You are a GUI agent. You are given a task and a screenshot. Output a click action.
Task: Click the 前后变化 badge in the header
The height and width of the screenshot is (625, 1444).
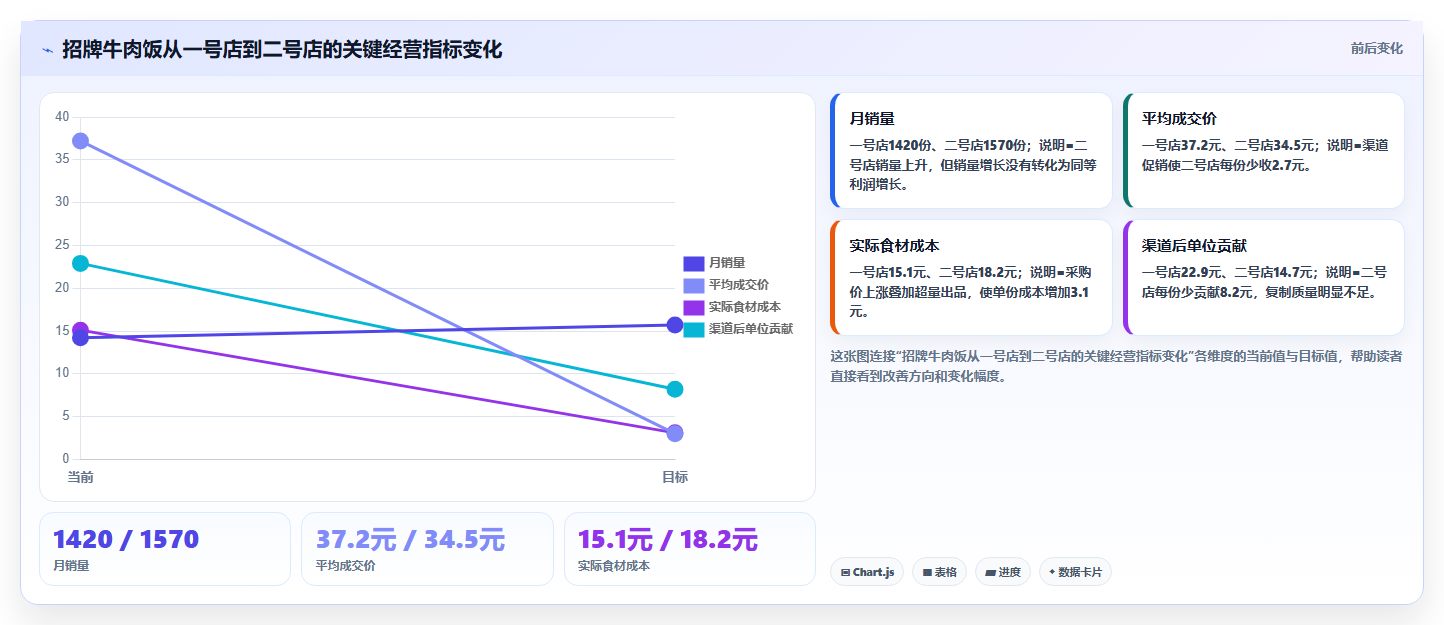point(1376,48)
